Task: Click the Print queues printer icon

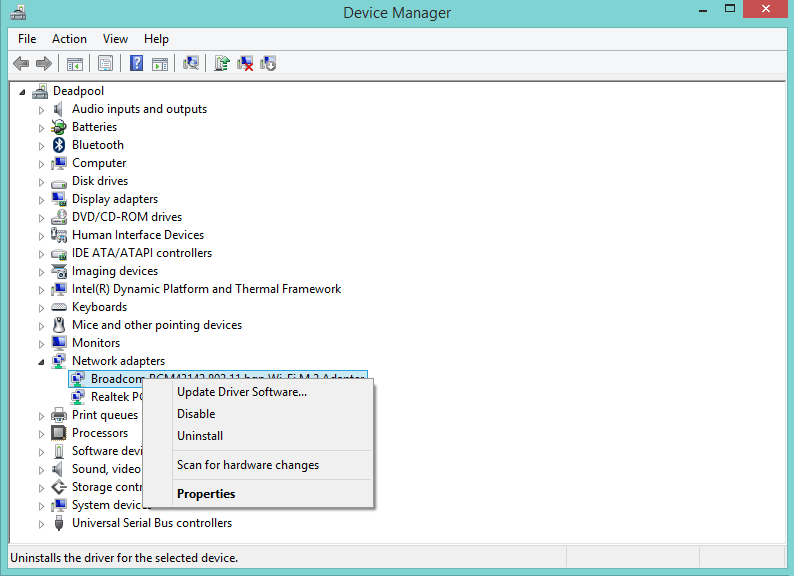Action: pos(59,415)
